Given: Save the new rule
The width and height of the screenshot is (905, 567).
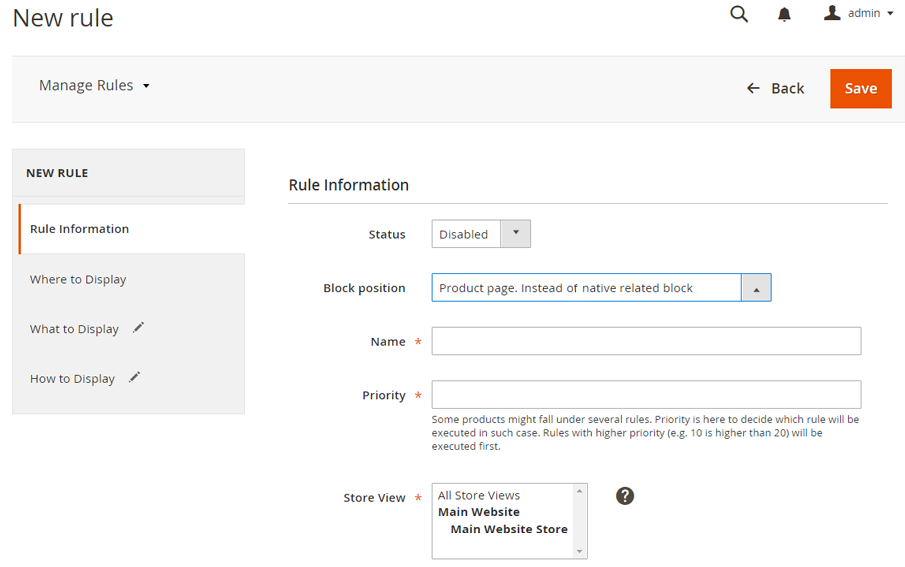Looking at the screenshot, I should point(861,88).
